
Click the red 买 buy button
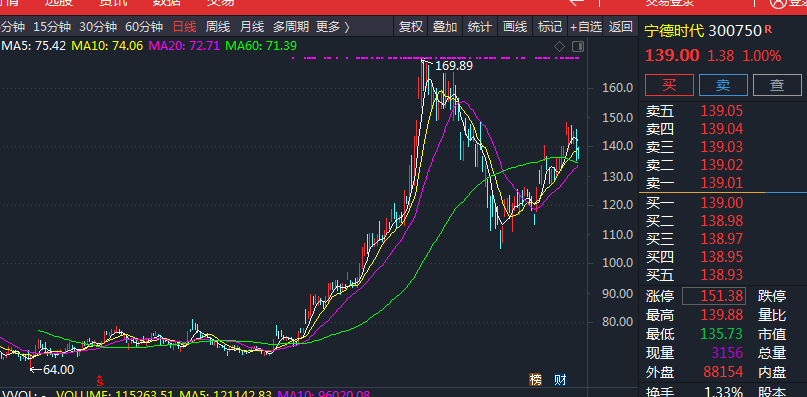tap(669, 85)
